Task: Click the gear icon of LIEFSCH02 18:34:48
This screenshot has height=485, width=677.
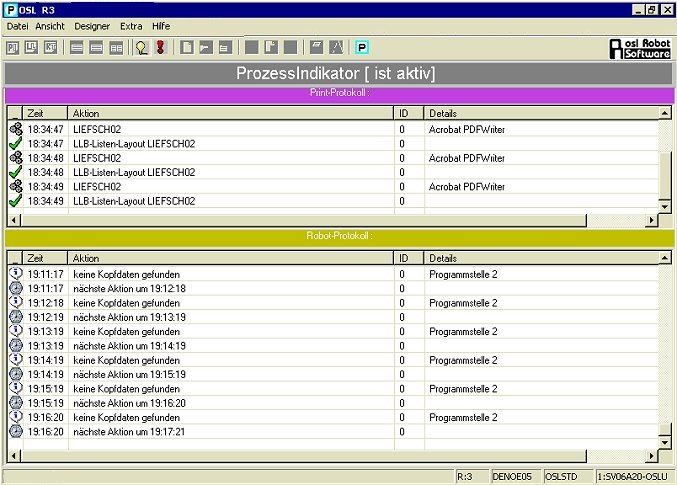Action: tap(16, 158)
